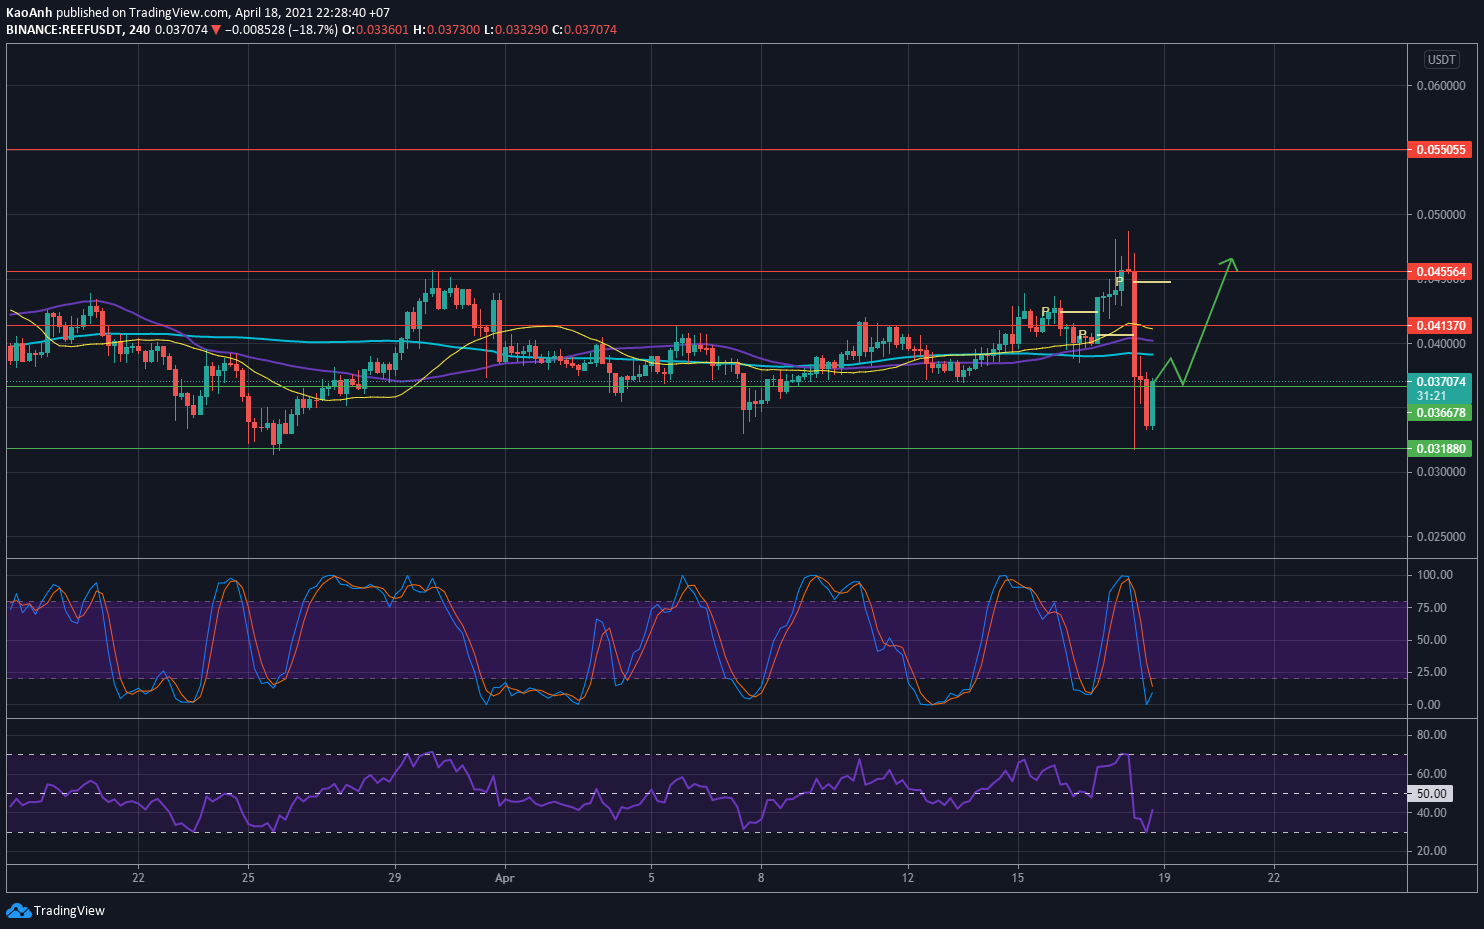The width and height of the screenshot is (1484, 929).
Task: Select the 0.055055 red price label
Action: pyautogui.click(x=1439, y=150)
